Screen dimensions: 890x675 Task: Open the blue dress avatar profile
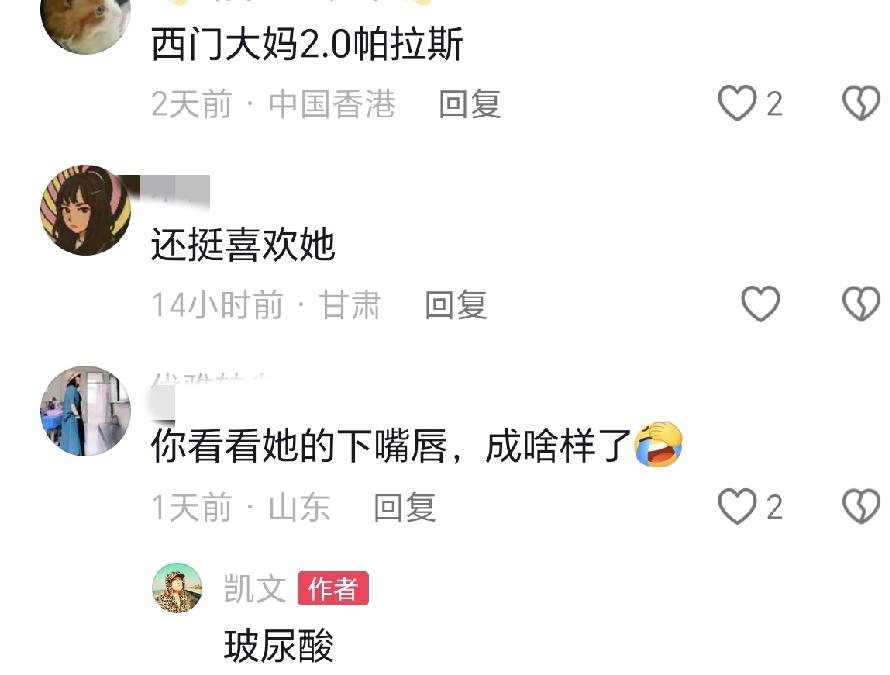[85, 411]
